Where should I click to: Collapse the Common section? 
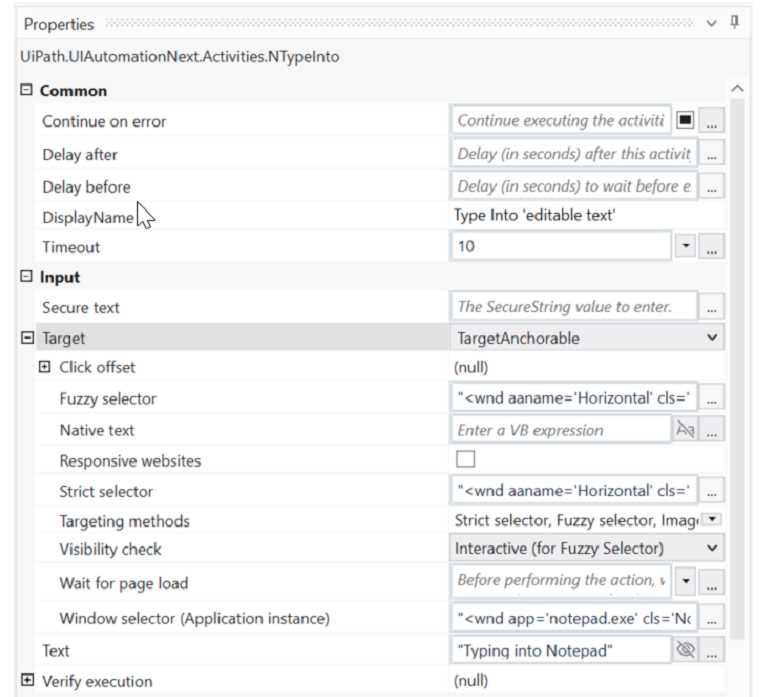(x=27, y=90)
